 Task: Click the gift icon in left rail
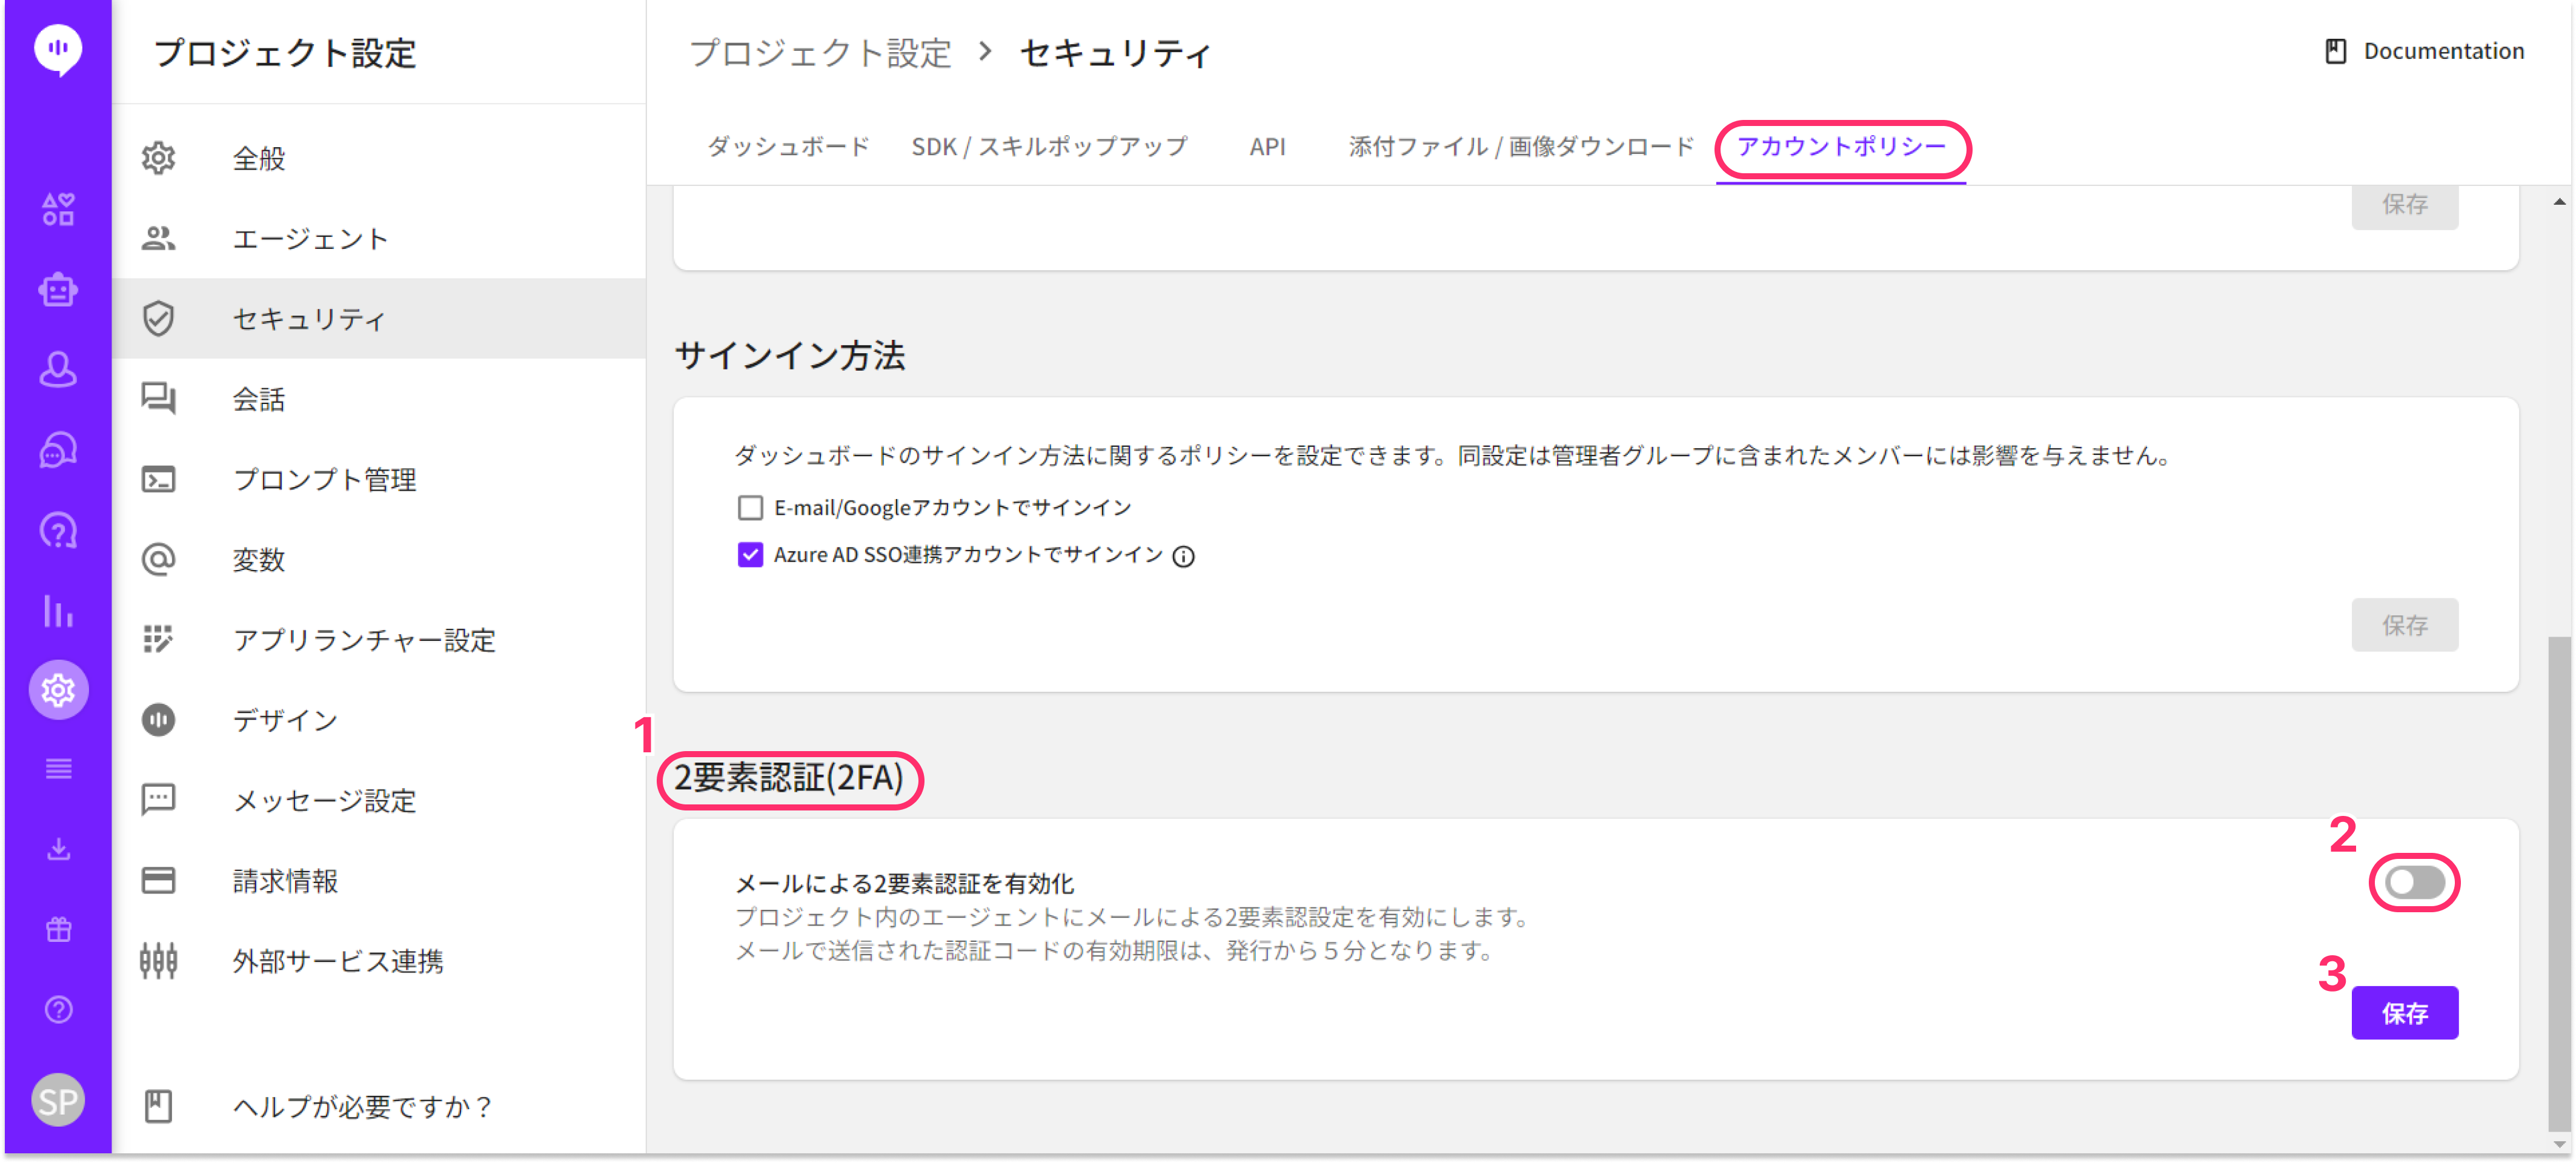[58, 930]
